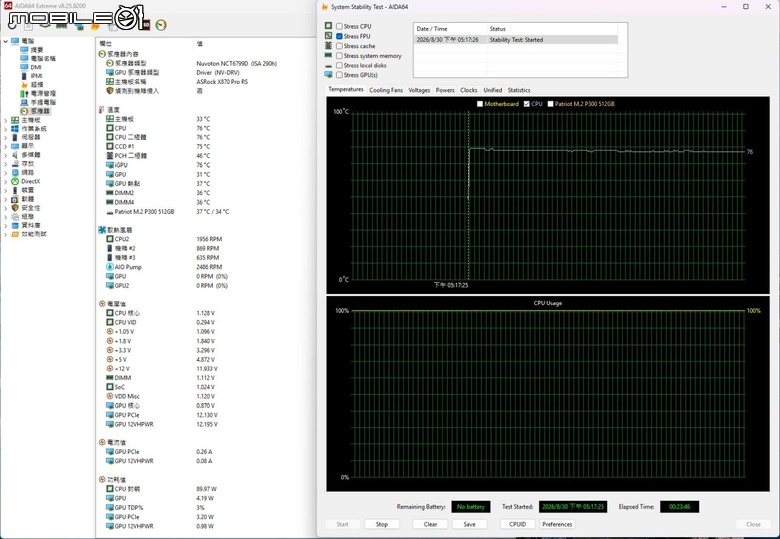Open the Clocks tab

(469, 90)
